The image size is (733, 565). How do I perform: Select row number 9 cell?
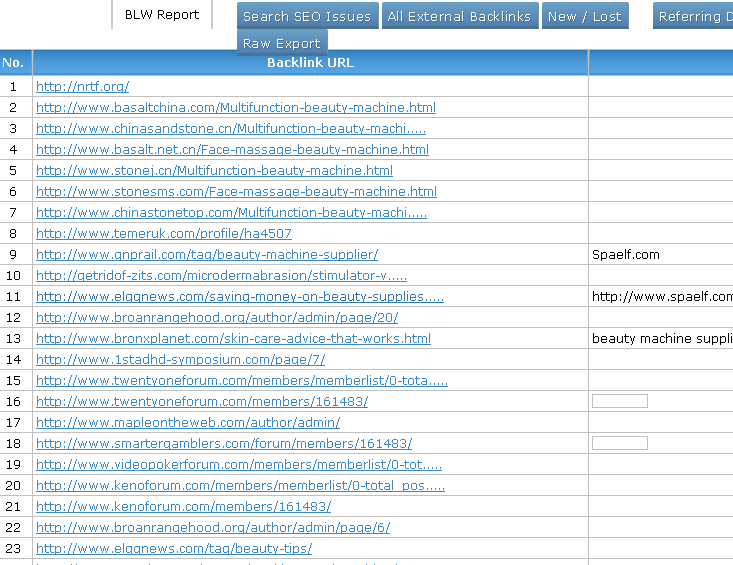13,255
